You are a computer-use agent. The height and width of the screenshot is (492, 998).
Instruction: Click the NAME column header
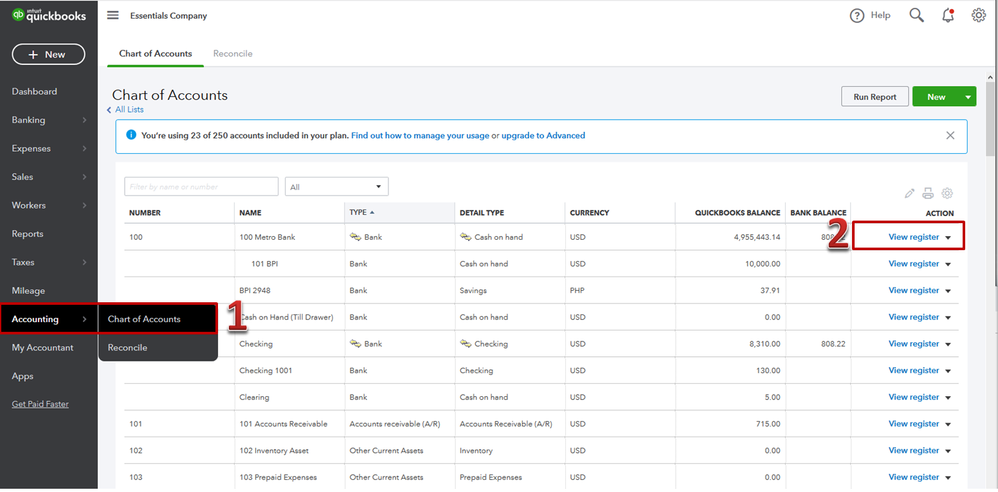click(250, 213)
